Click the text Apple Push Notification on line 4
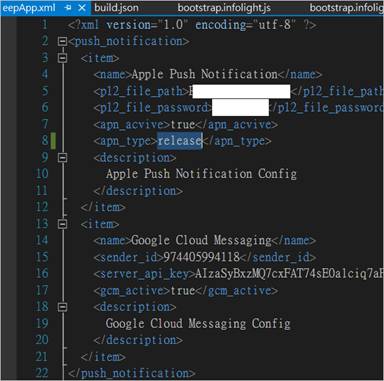The height and width of the screenshot is (381, 384). (205, 74)
